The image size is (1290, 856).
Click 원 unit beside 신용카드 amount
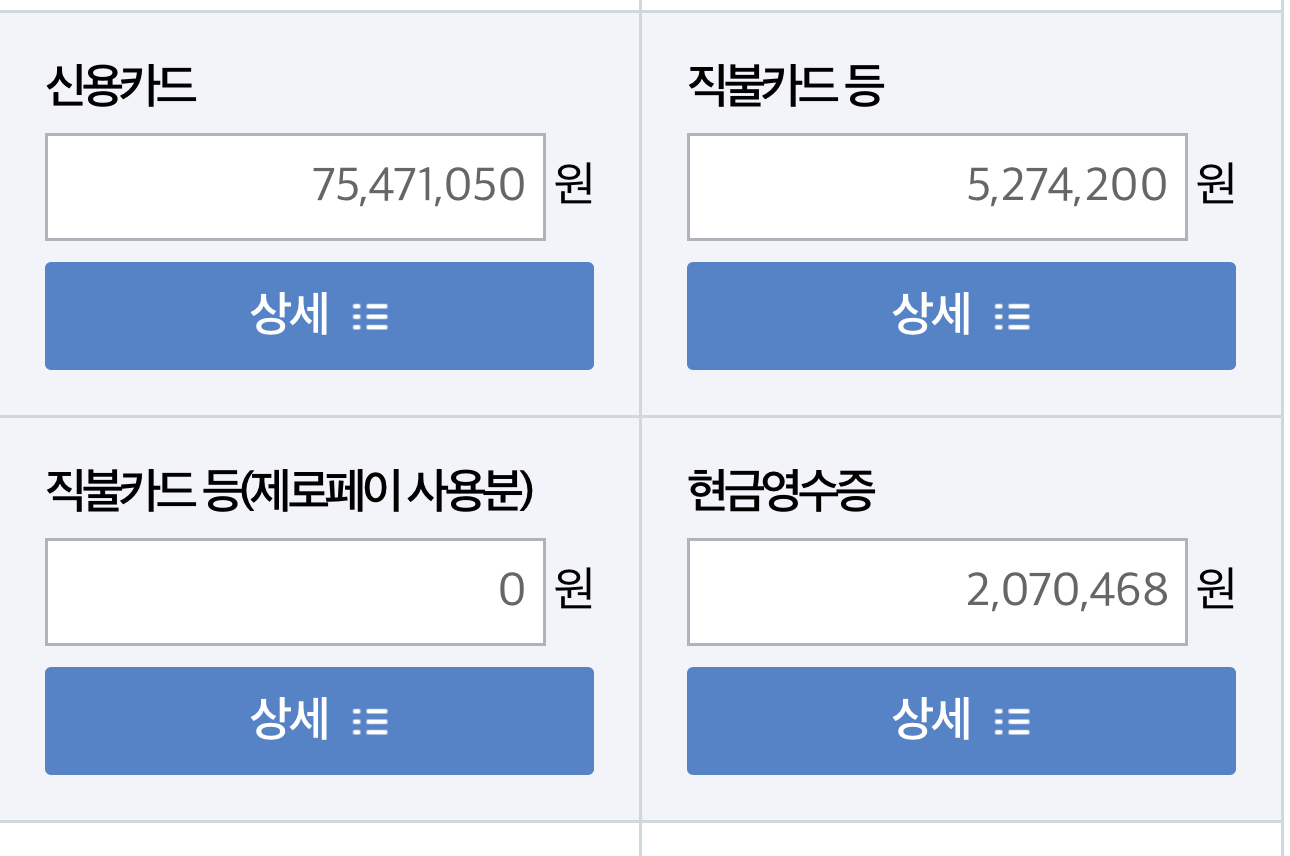click(x=574, y=186)
